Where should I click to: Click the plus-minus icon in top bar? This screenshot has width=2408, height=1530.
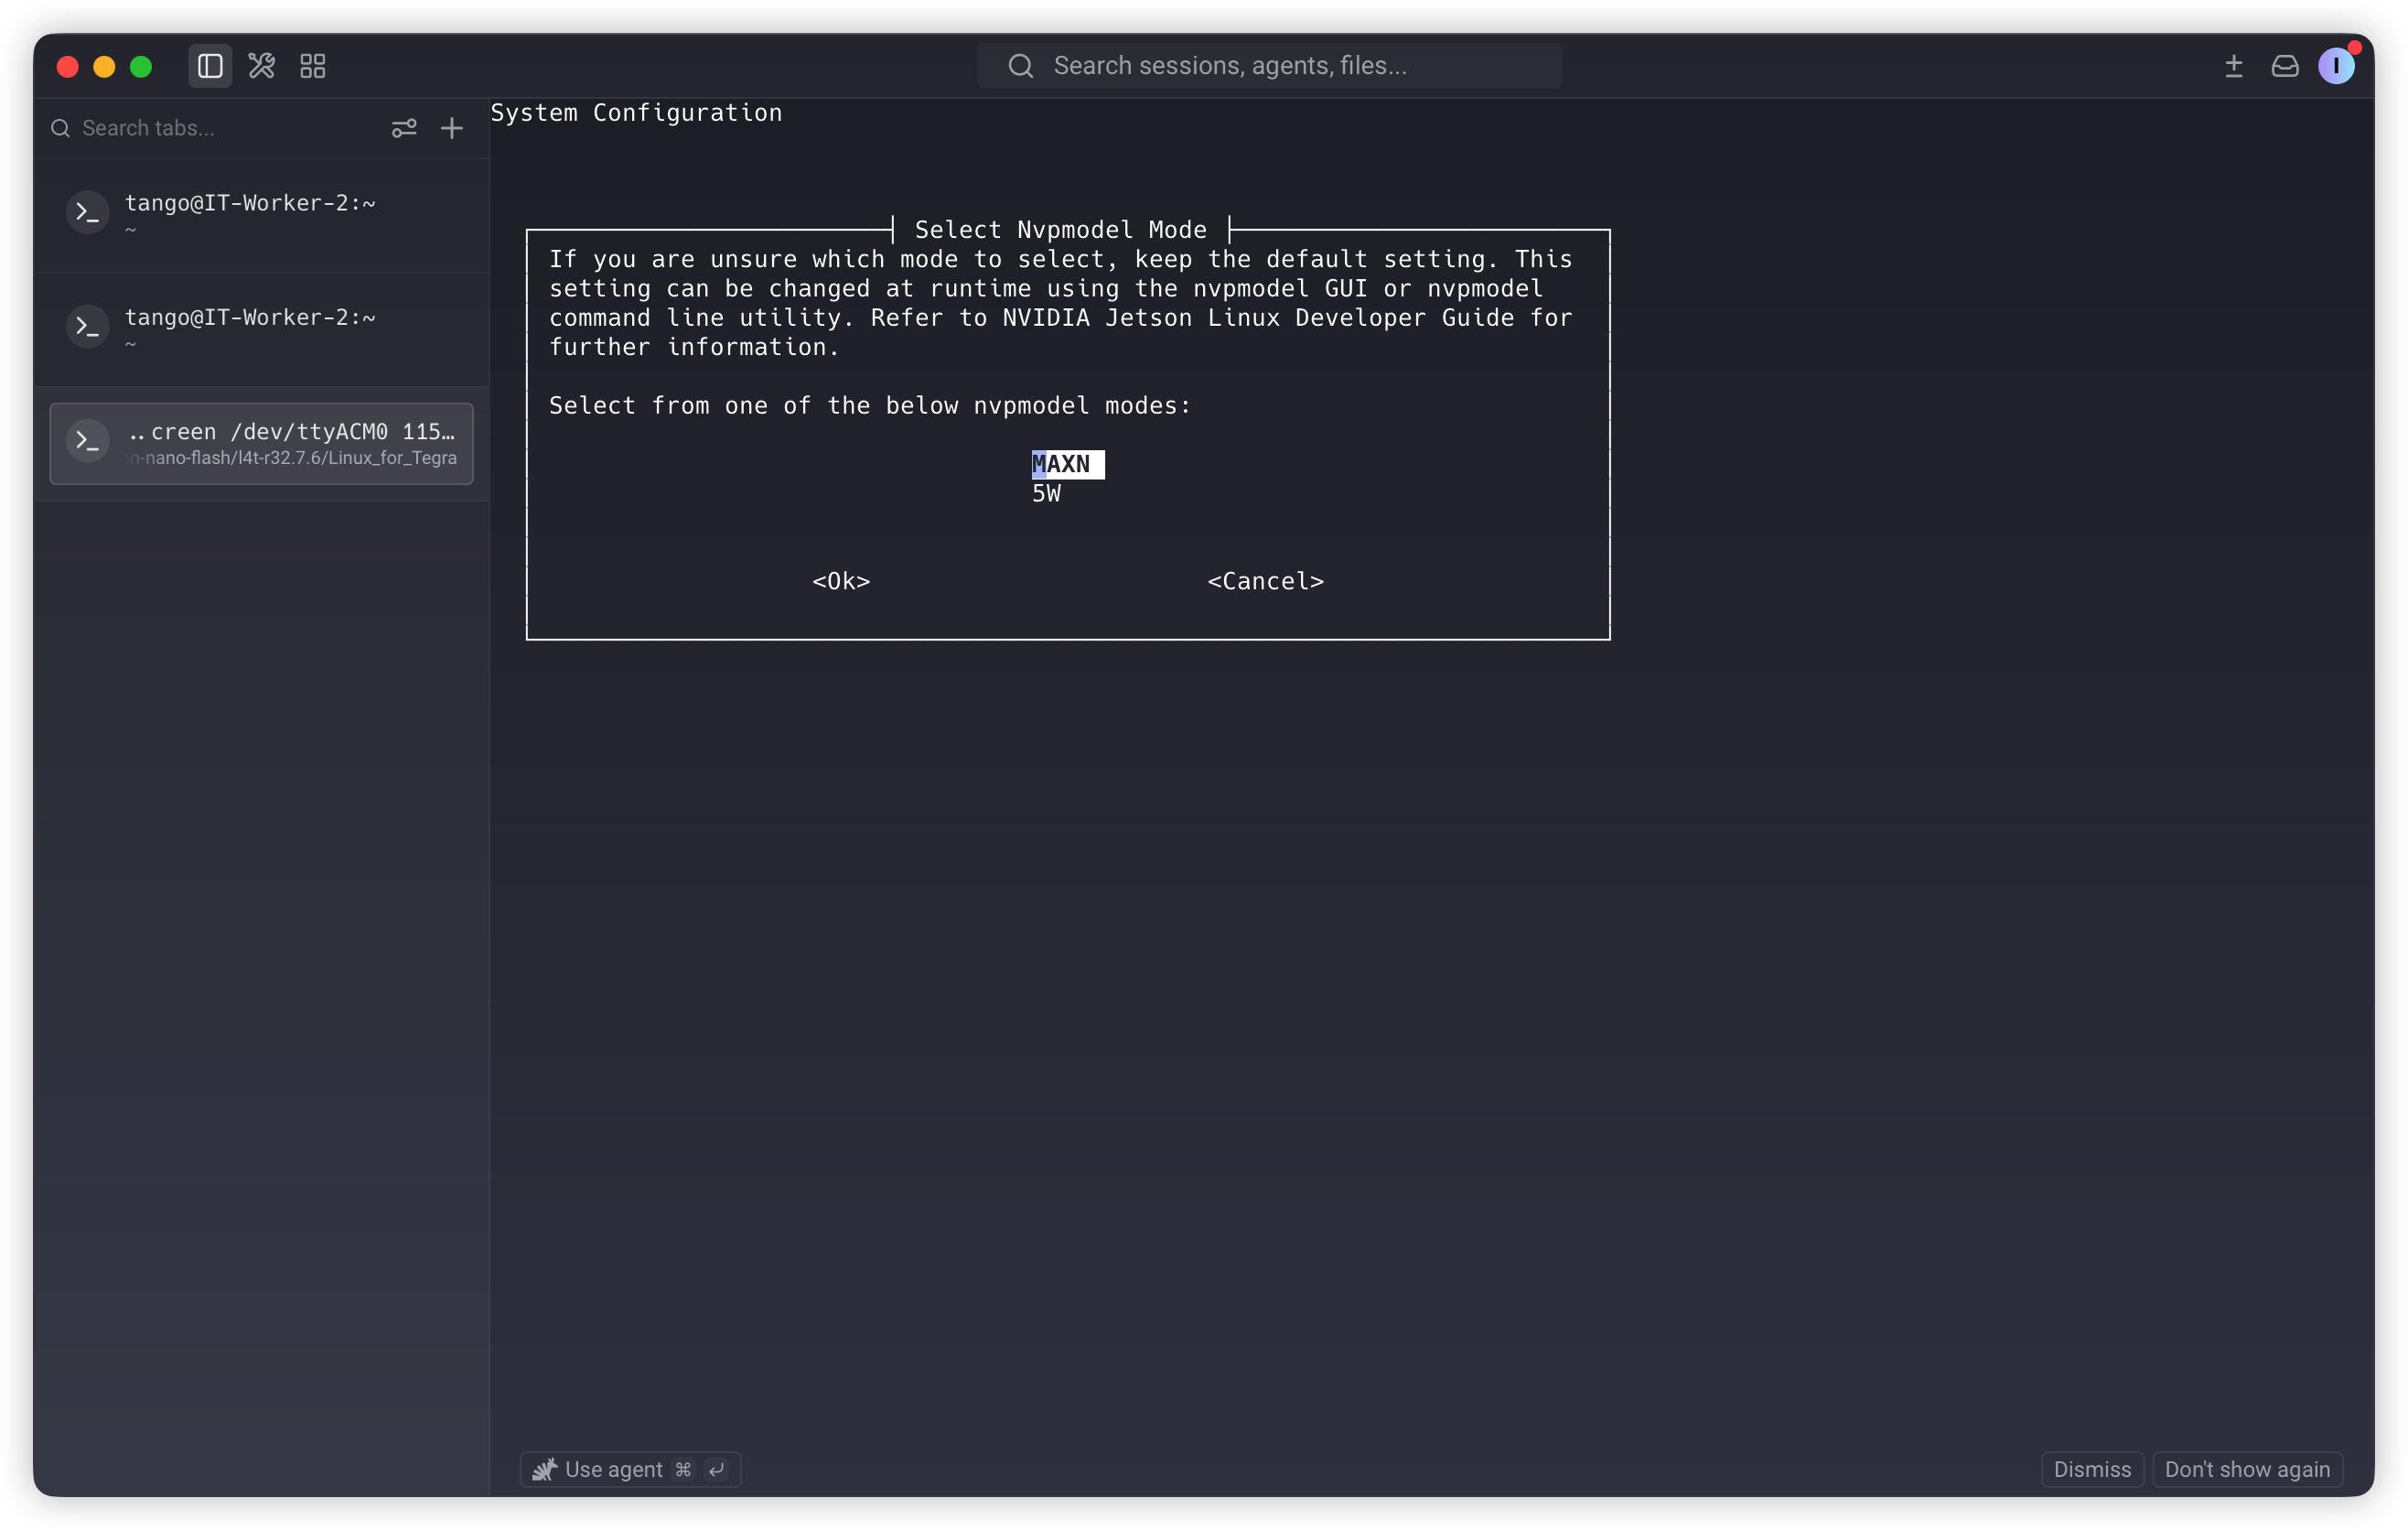(x=2233, y=66)
